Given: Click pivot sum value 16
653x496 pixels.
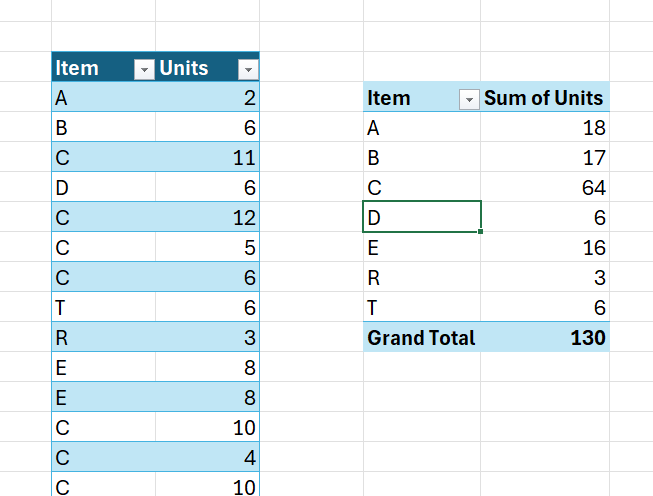Looking at the screenshot, I should click(x=545, y=247).
